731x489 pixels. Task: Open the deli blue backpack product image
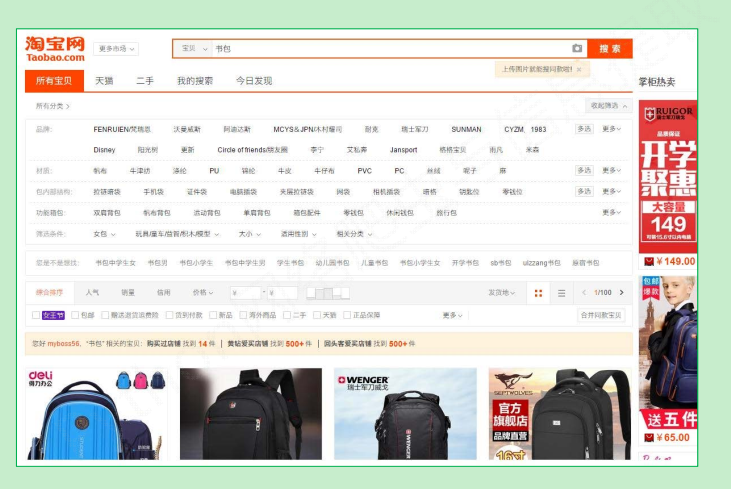pos(97,414)
